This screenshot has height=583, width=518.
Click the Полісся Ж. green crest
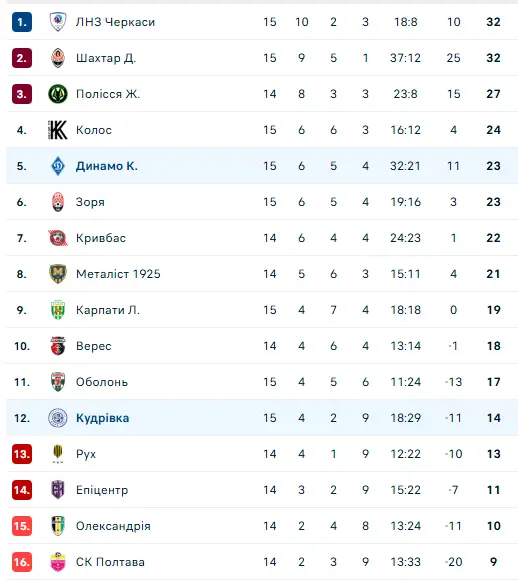coord(58,94)
